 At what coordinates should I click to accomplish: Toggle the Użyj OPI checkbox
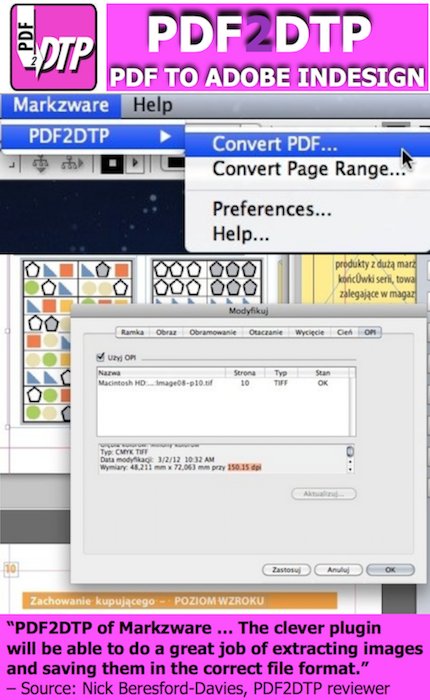[x=100, y=357]
